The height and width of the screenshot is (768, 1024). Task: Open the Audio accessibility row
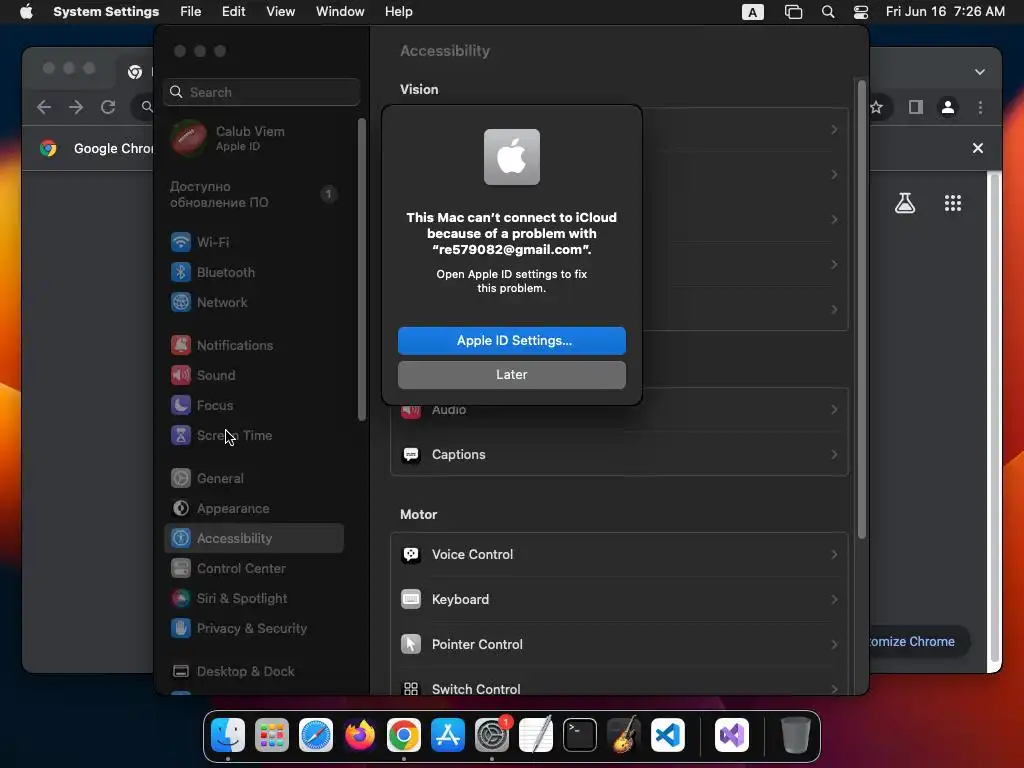[x=619, y=410]
